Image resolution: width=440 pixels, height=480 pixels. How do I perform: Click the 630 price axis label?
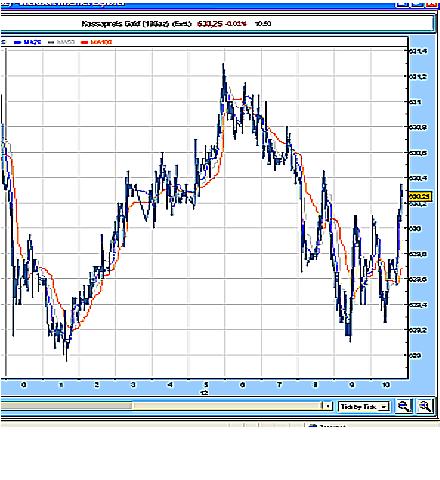(x=415, y=228)
